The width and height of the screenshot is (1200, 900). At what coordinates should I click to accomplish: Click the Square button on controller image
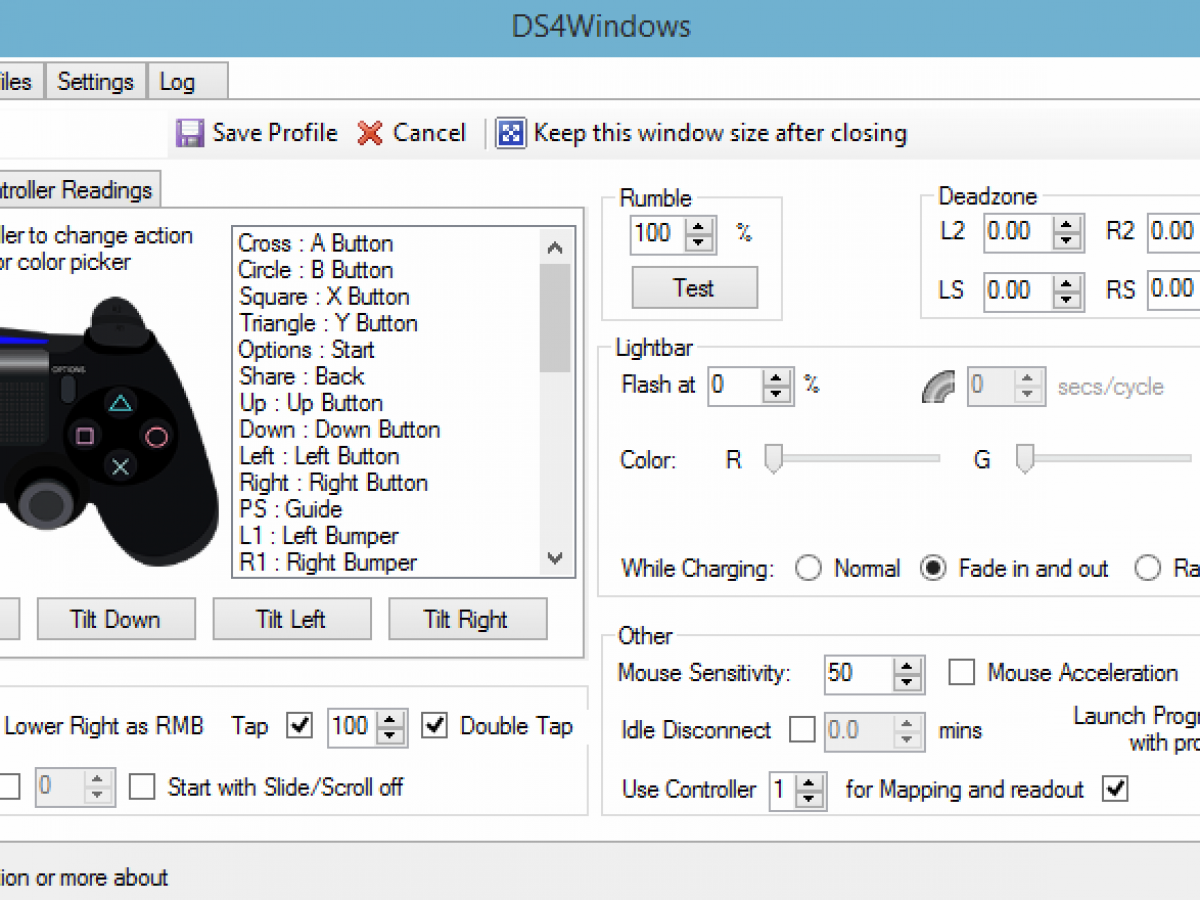tap(85, 436)
